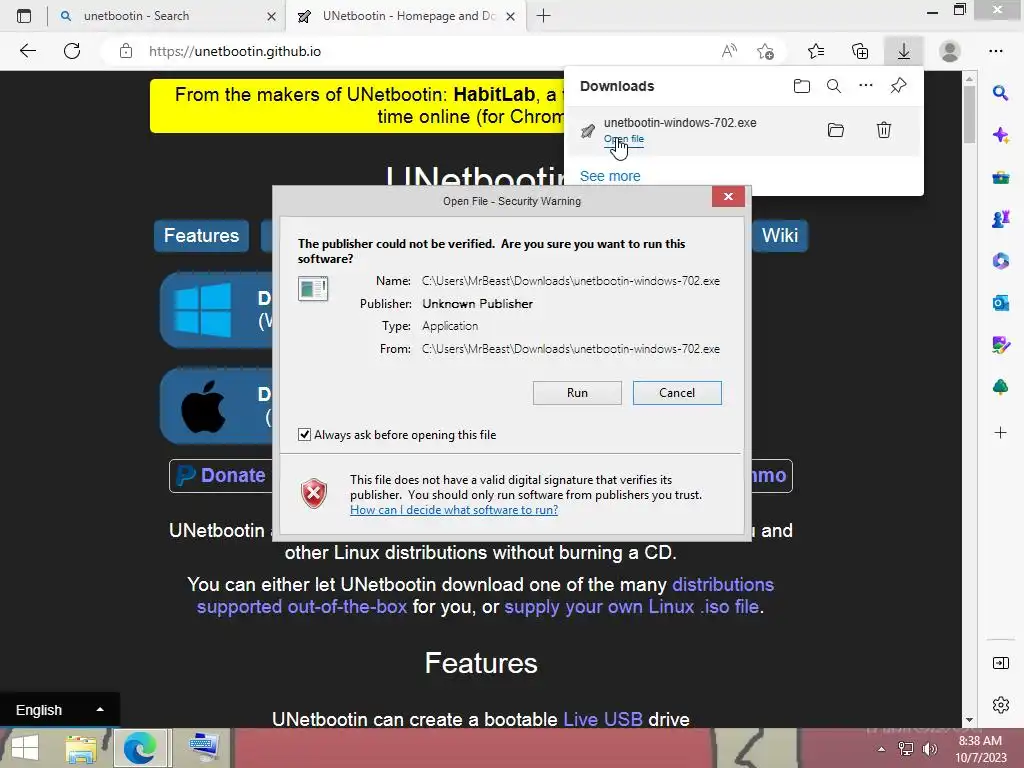Open File Explorer from taskbar
The height and width of the screenshot is (768, 1024).
[x=81, y=748]
